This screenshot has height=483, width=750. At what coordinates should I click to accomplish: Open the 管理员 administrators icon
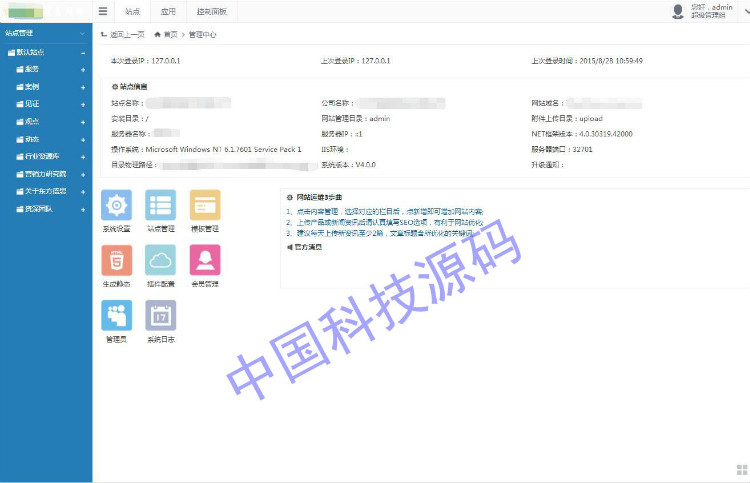[116, 315]
